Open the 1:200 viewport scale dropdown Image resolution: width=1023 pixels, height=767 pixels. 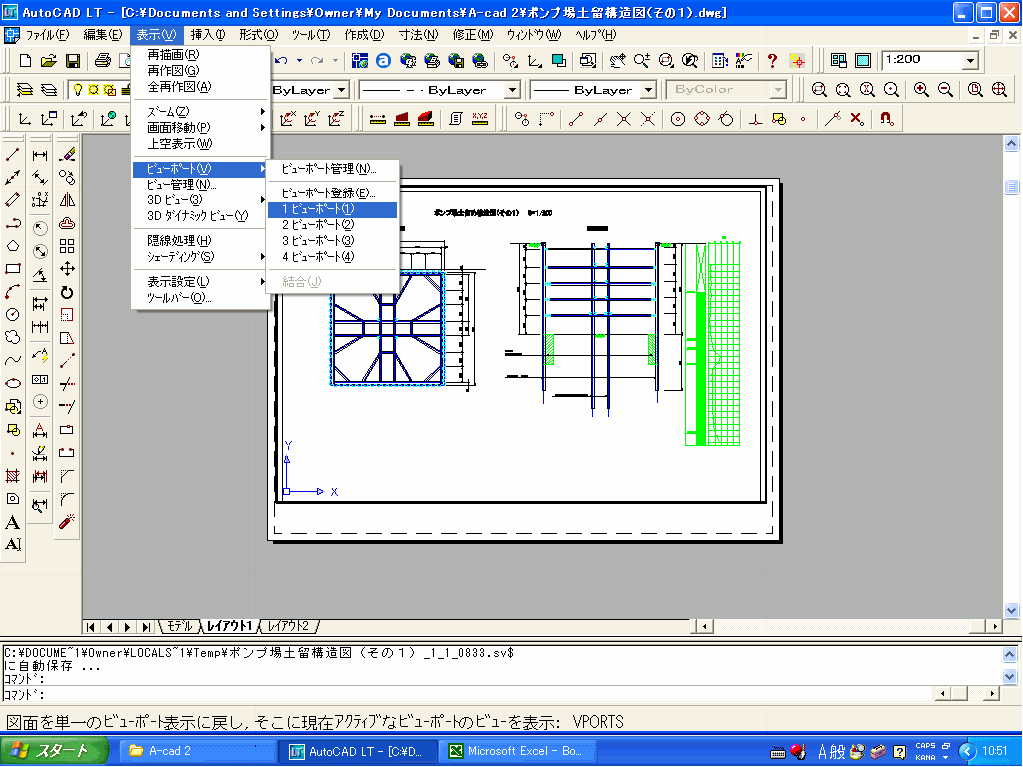click(x=971, y=61)
